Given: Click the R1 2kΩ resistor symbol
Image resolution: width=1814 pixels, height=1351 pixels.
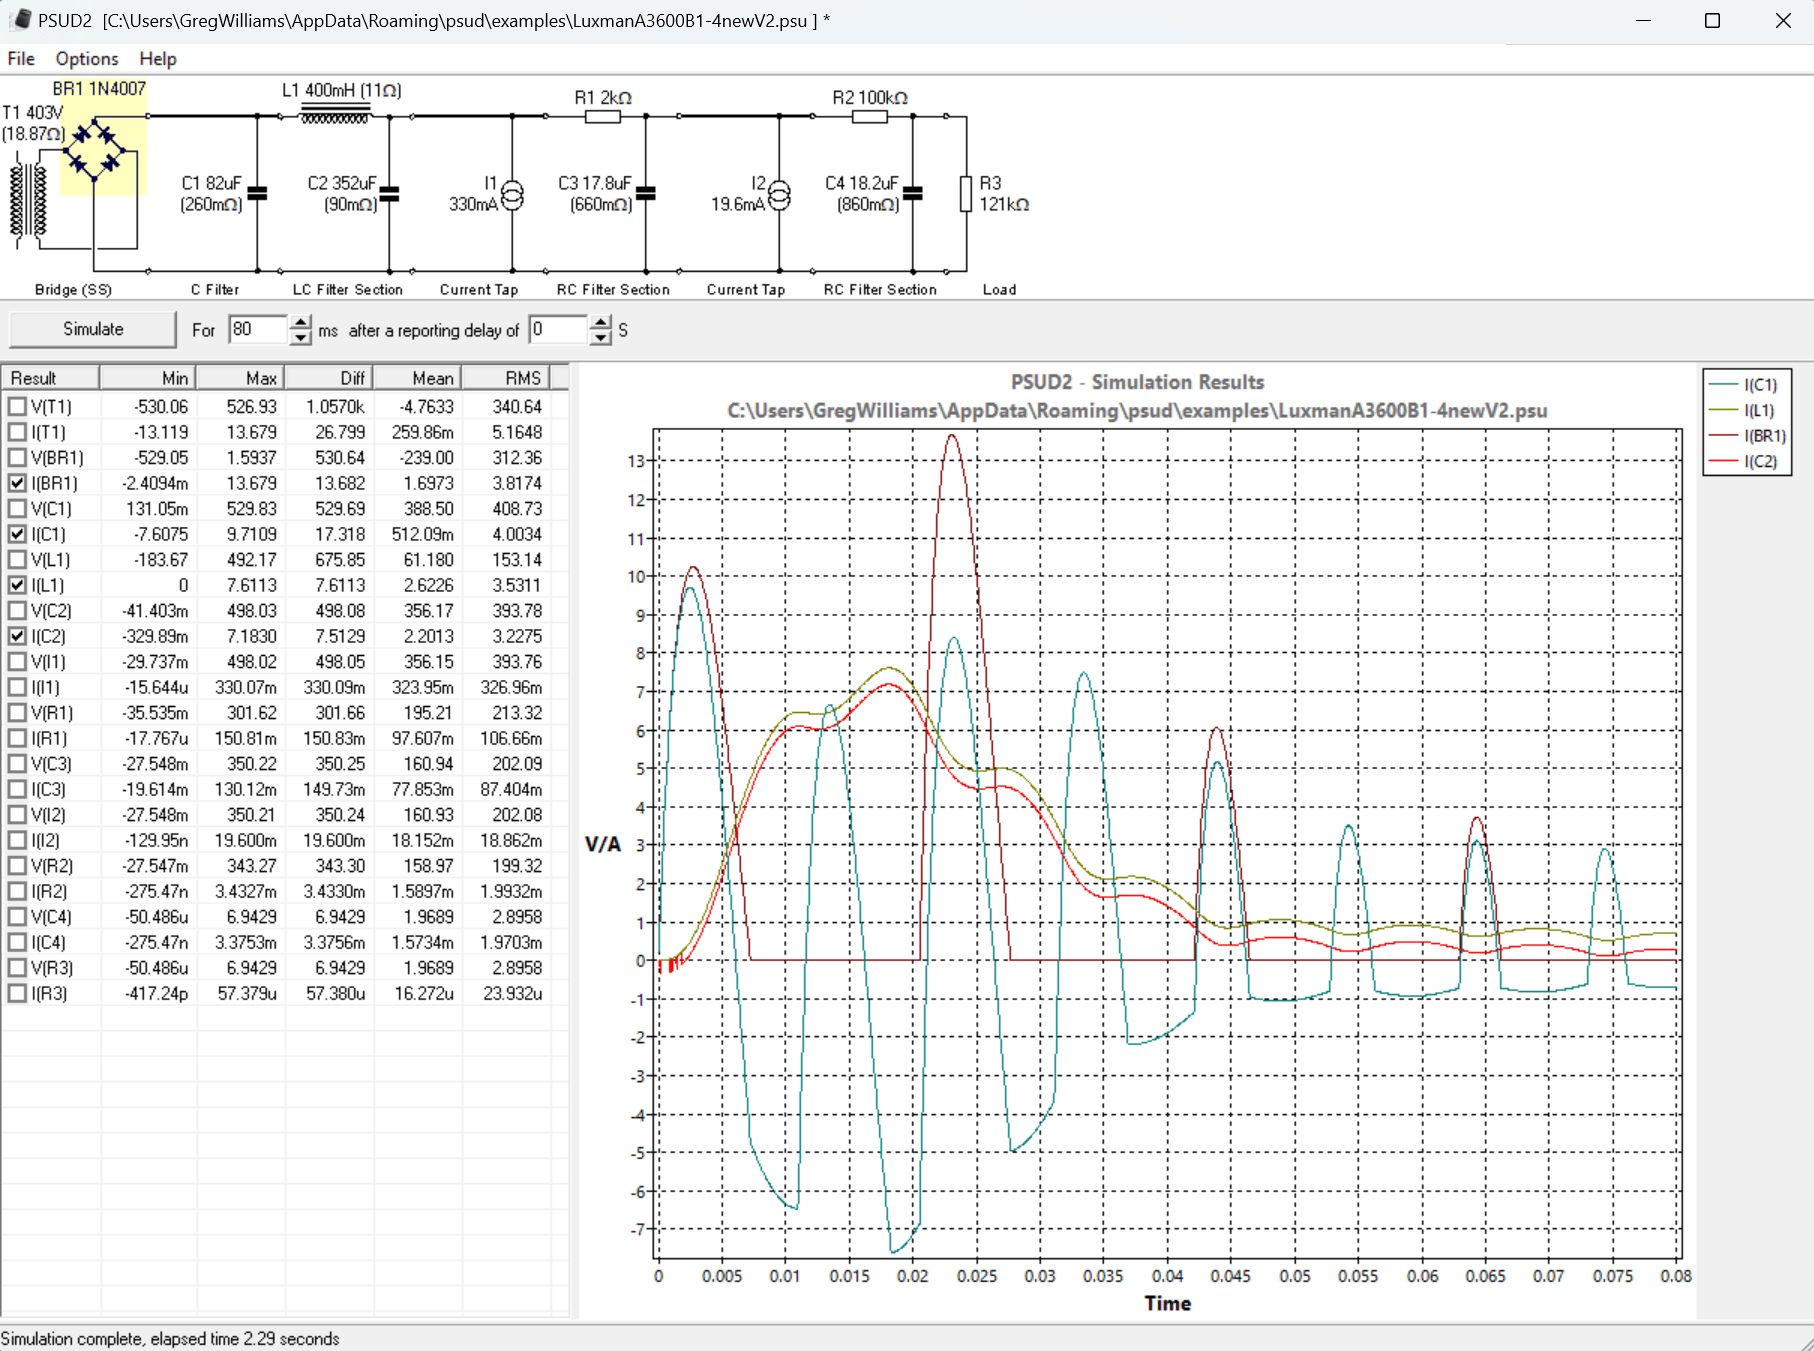Looking at the screenshot, I should point(602,117).
